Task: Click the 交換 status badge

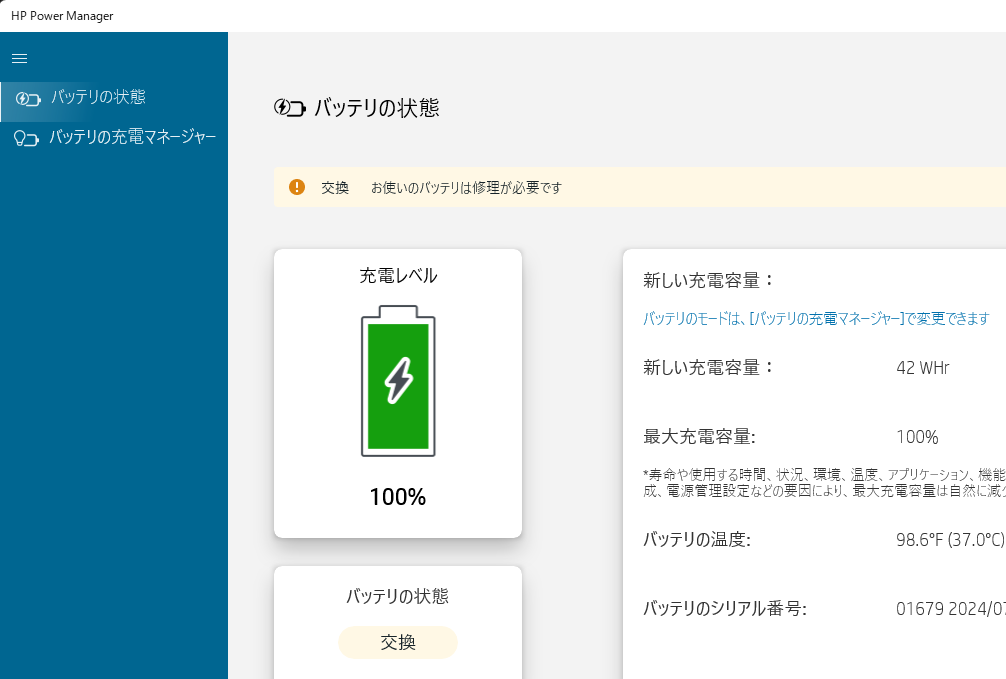Action: pos(398,643)
